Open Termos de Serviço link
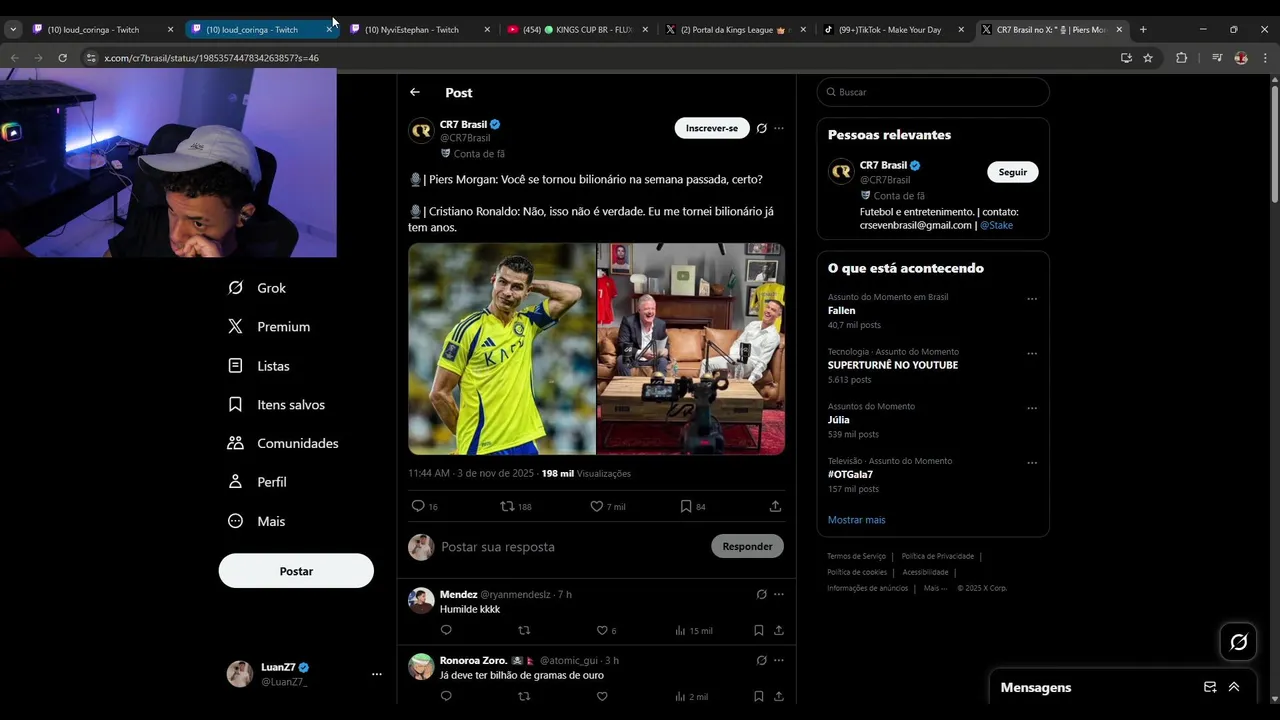 tap(856, 556)
